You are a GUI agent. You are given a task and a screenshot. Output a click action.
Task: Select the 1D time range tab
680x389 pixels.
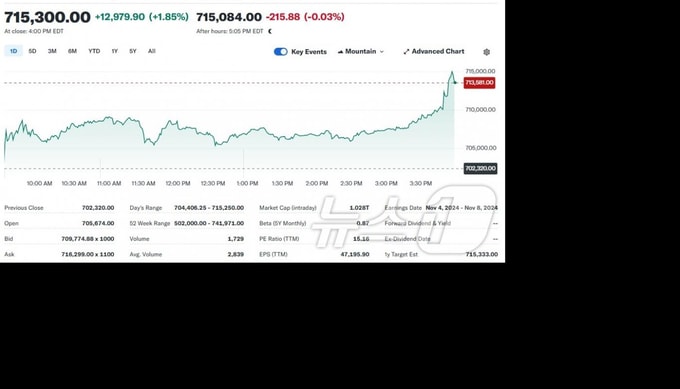coord(13,51)
